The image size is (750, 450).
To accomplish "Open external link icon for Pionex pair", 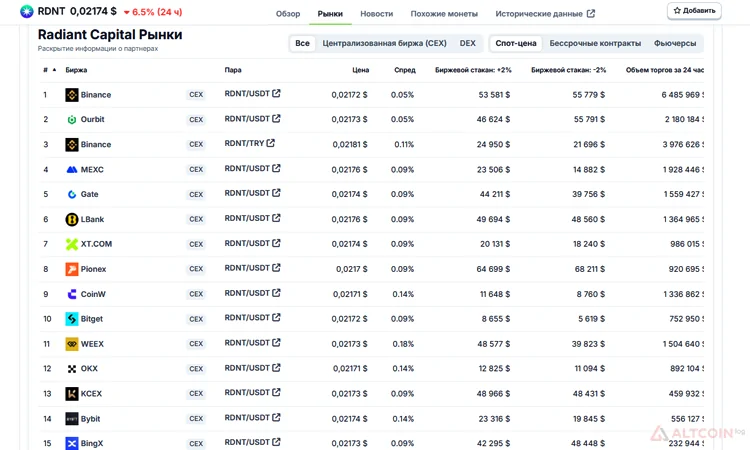I will (x=276, y=268).
